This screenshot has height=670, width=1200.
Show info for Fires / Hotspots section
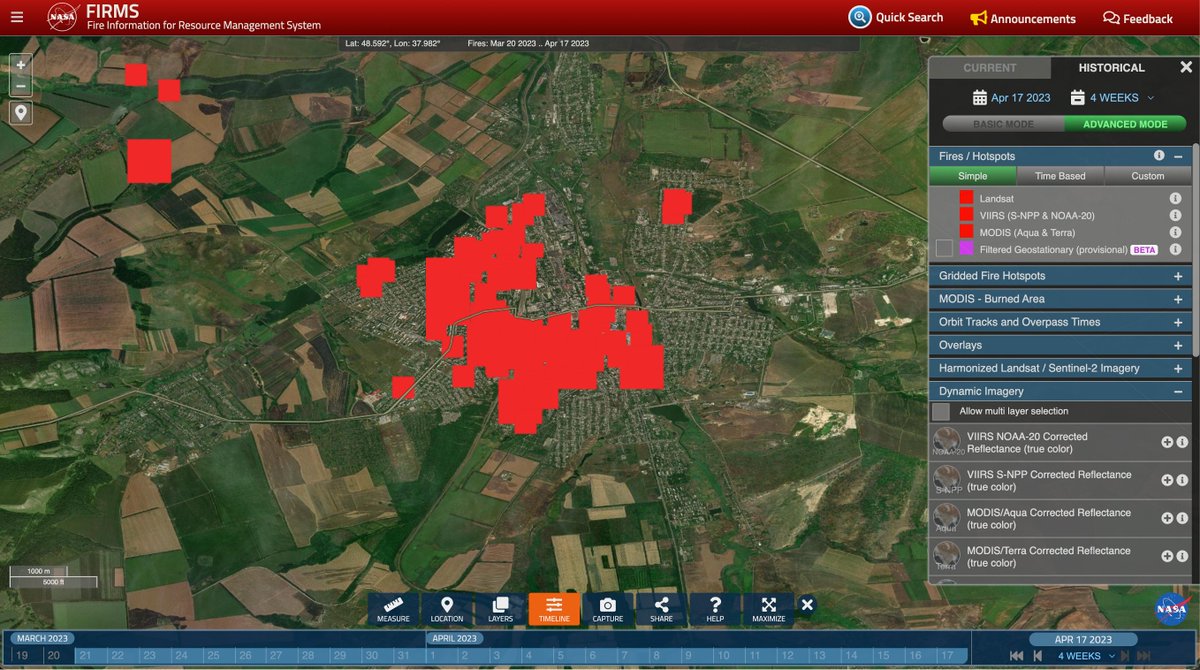[1159, 156]
